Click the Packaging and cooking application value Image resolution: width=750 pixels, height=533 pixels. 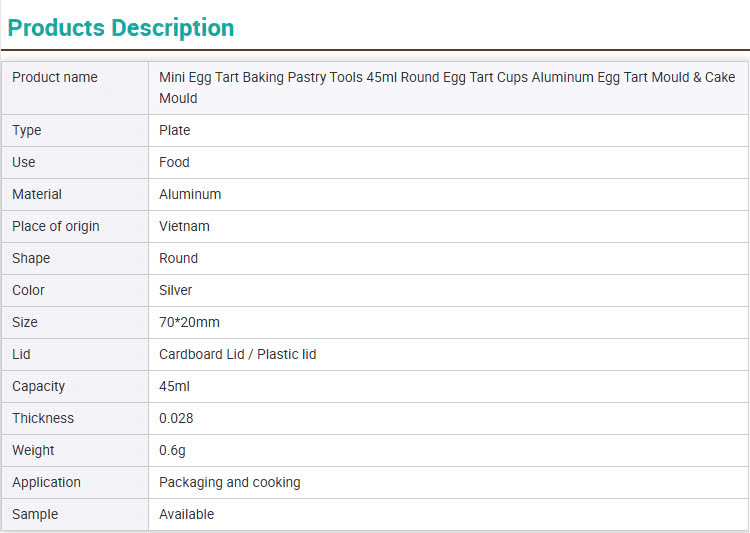(x=230, y=482)
